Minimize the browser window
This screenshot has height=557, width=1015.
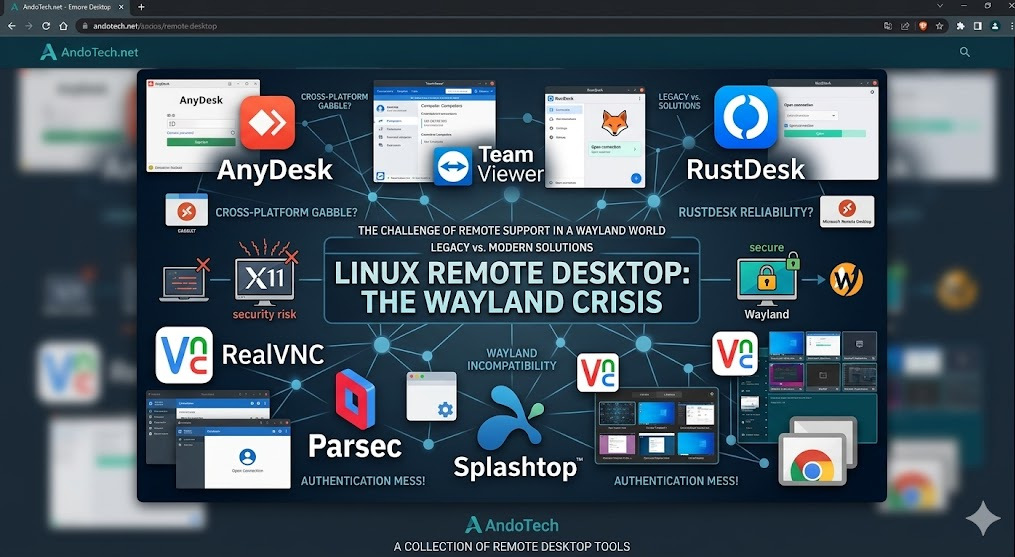coord(964,6)
